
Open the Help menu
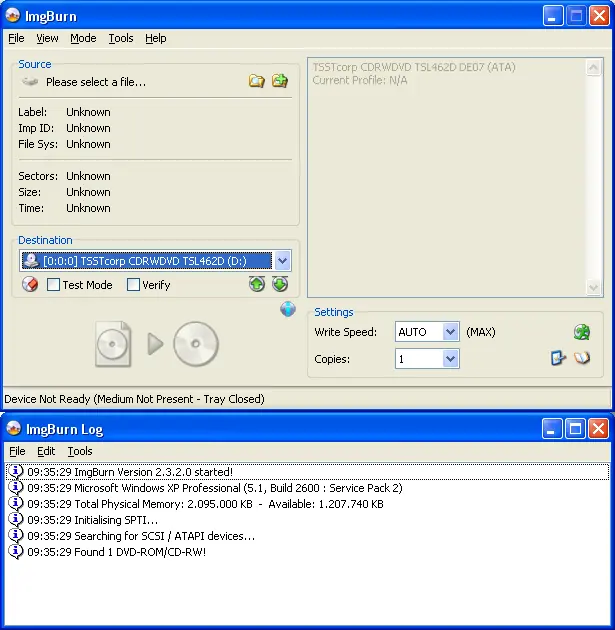pos(156,38)
